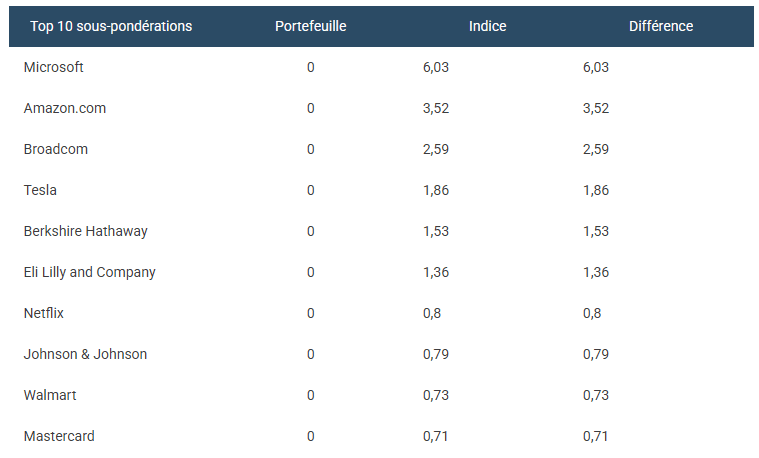
Task: Click Microsoft's Indice value 6,03
Action: [x=436, y=67]
